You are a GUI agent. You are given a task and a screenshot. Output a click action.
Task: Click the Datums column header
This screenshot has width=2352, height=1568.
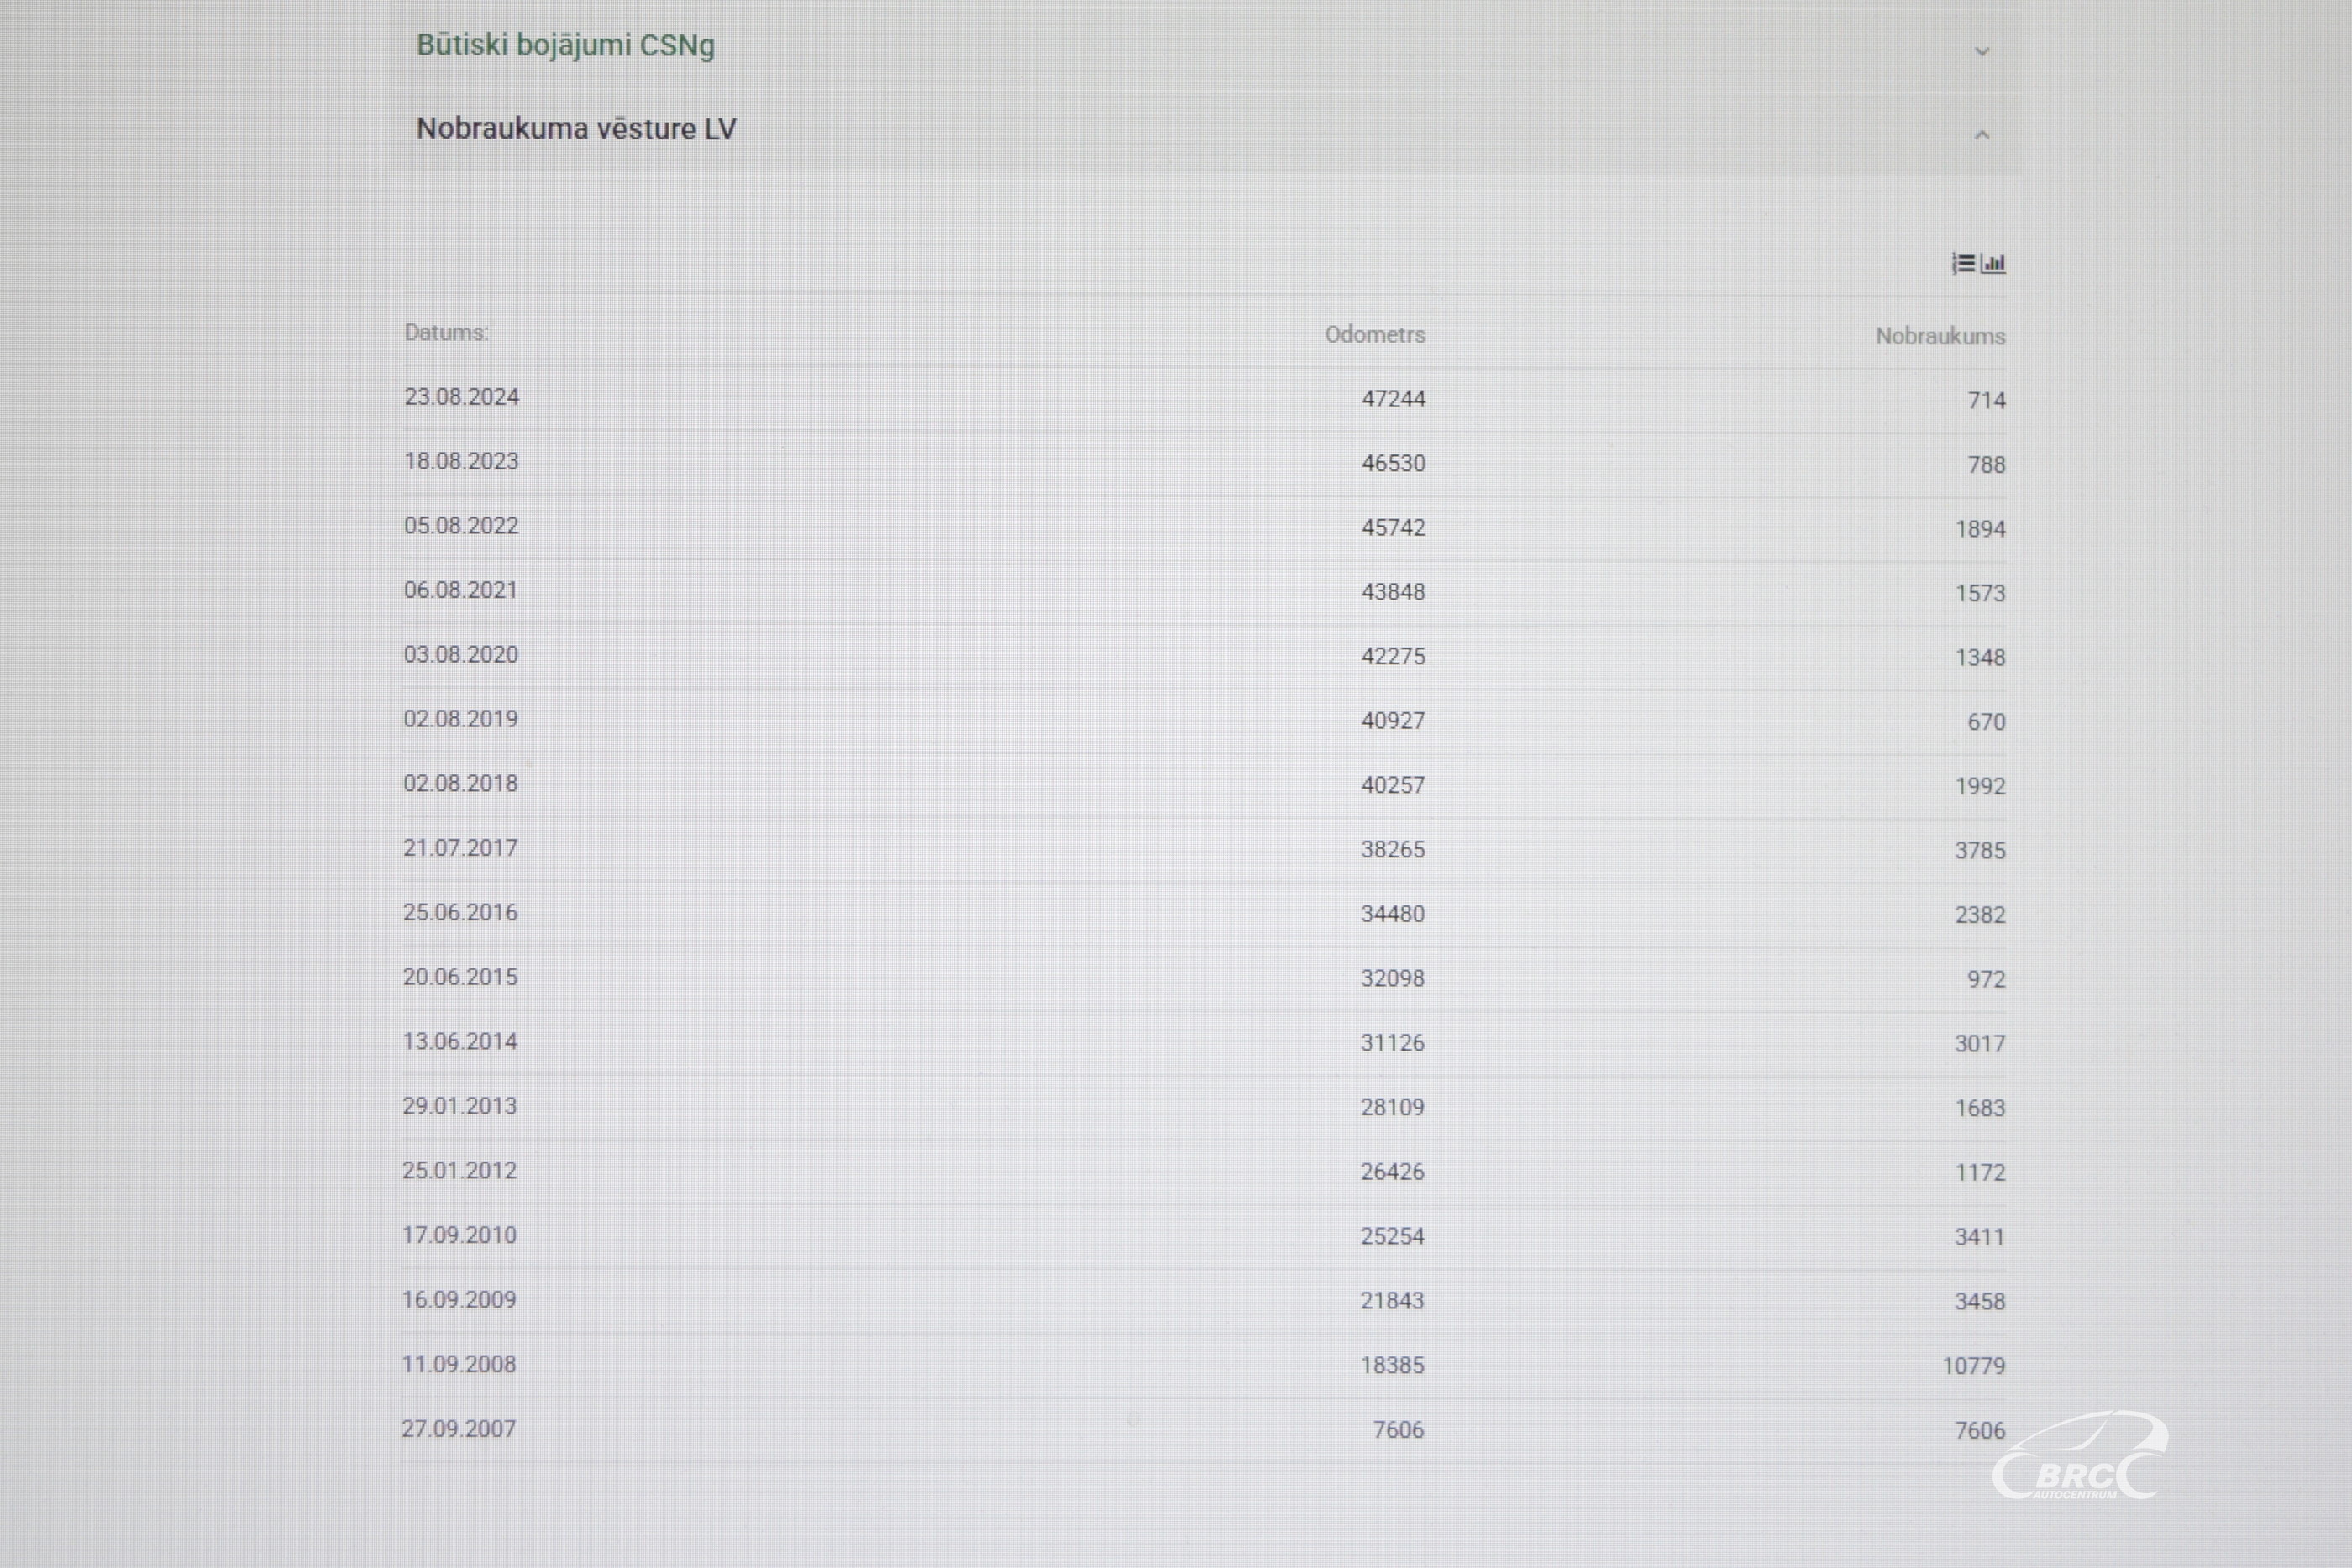click(x=446, y=332)
